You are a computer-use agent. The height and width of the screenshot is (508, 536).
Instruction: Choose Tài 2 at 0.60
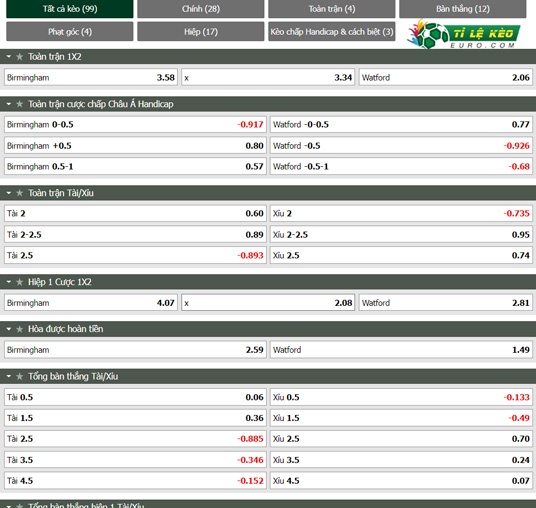tap(135, 213)
